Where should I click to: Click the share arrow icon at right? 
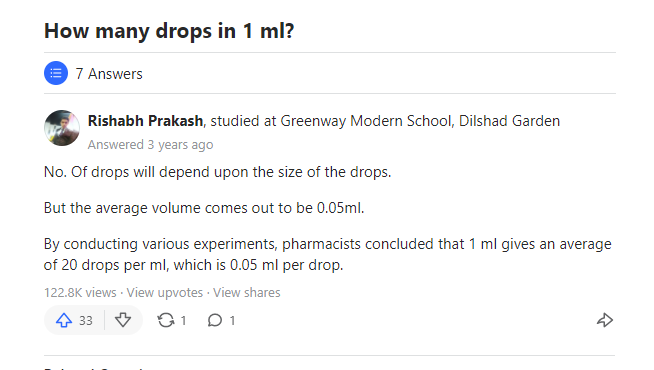604,320
